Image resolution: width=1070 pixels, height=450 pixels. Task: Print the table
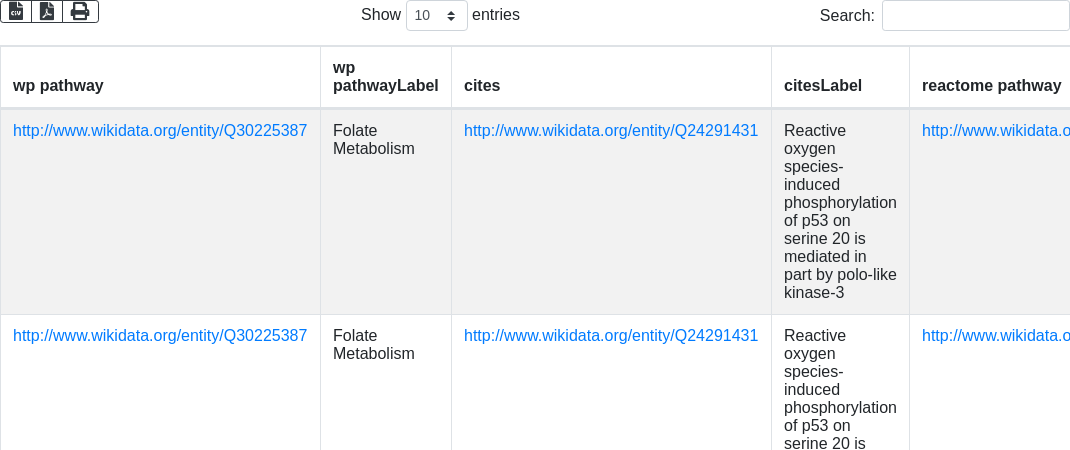pos(80,11)
